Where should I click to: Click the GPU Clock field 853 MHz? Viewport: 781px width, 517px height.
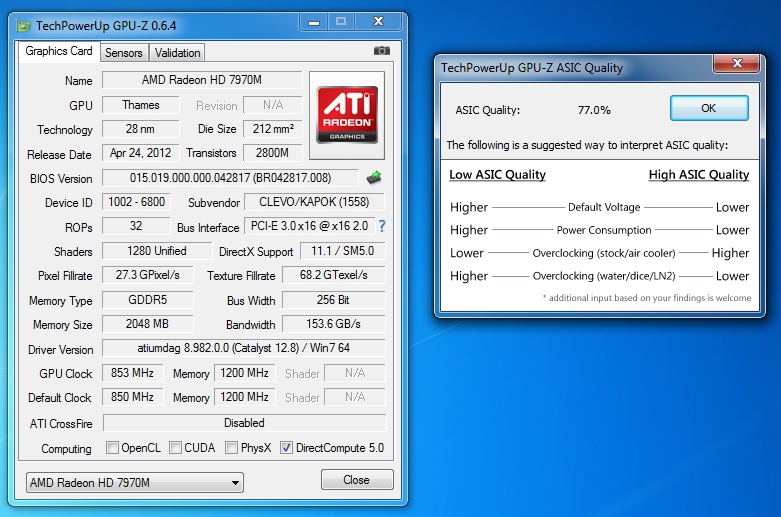(x=132, y=373)
